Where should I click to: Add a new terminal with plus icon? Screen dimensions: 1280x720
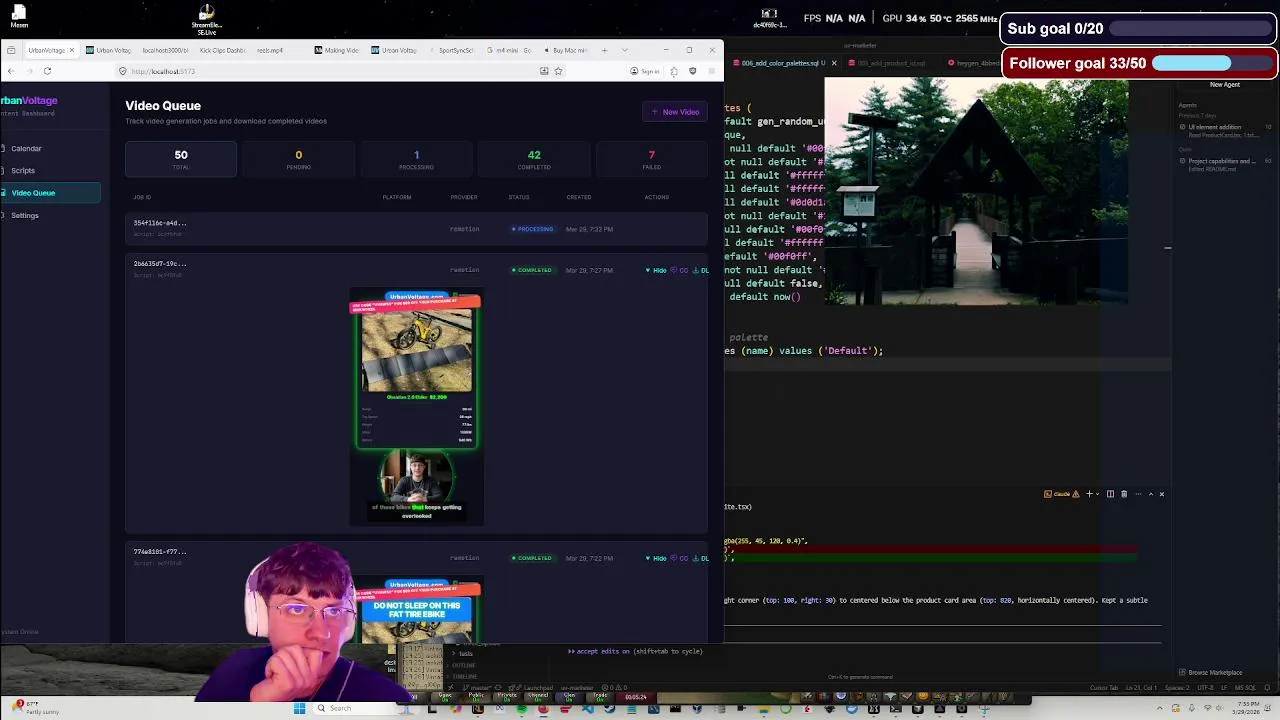click(x=1089, y=494)
